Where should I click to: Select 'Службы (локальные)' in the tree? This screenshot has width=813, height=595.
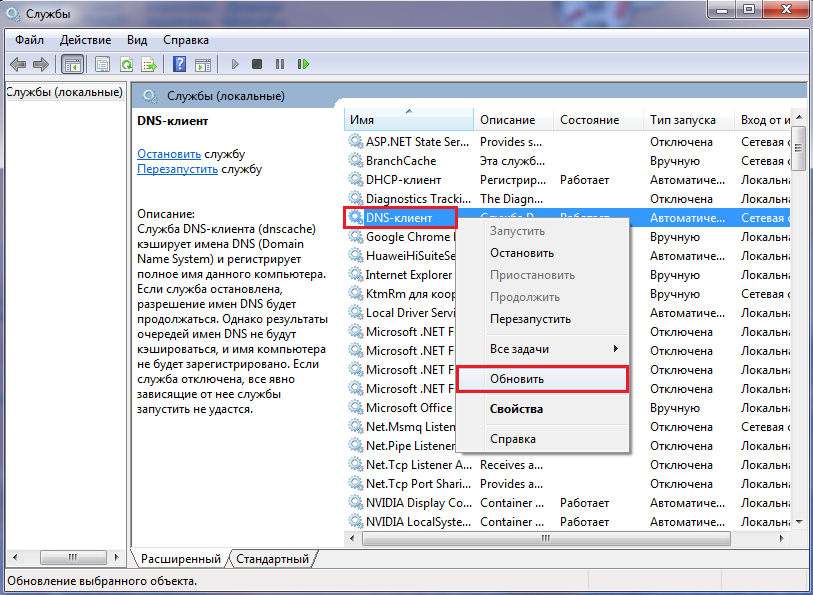[64, 92]
